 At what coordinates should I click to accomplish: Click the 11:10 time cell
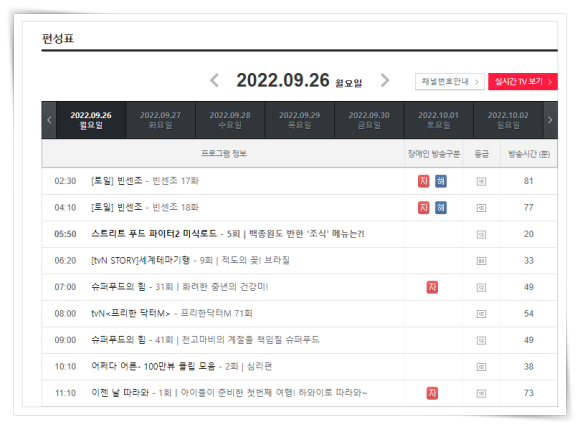[x=65, y=393]
